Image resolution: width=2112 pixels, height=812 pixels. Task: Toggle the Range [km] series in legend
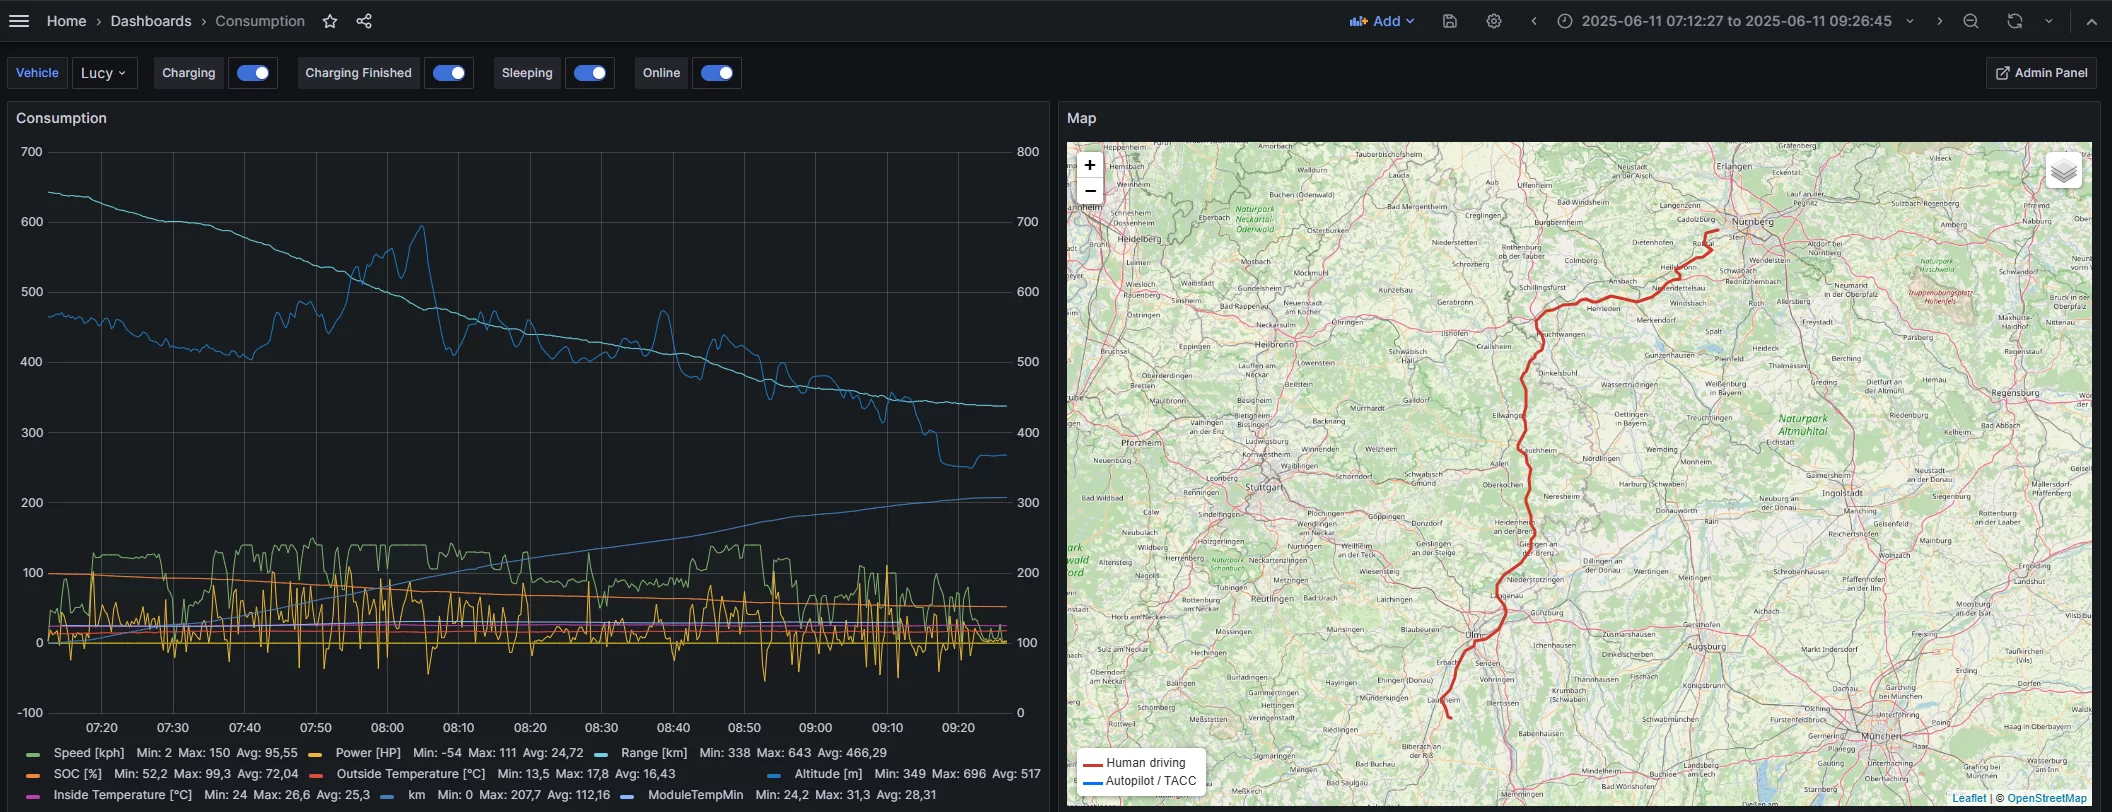pos(654,753)
